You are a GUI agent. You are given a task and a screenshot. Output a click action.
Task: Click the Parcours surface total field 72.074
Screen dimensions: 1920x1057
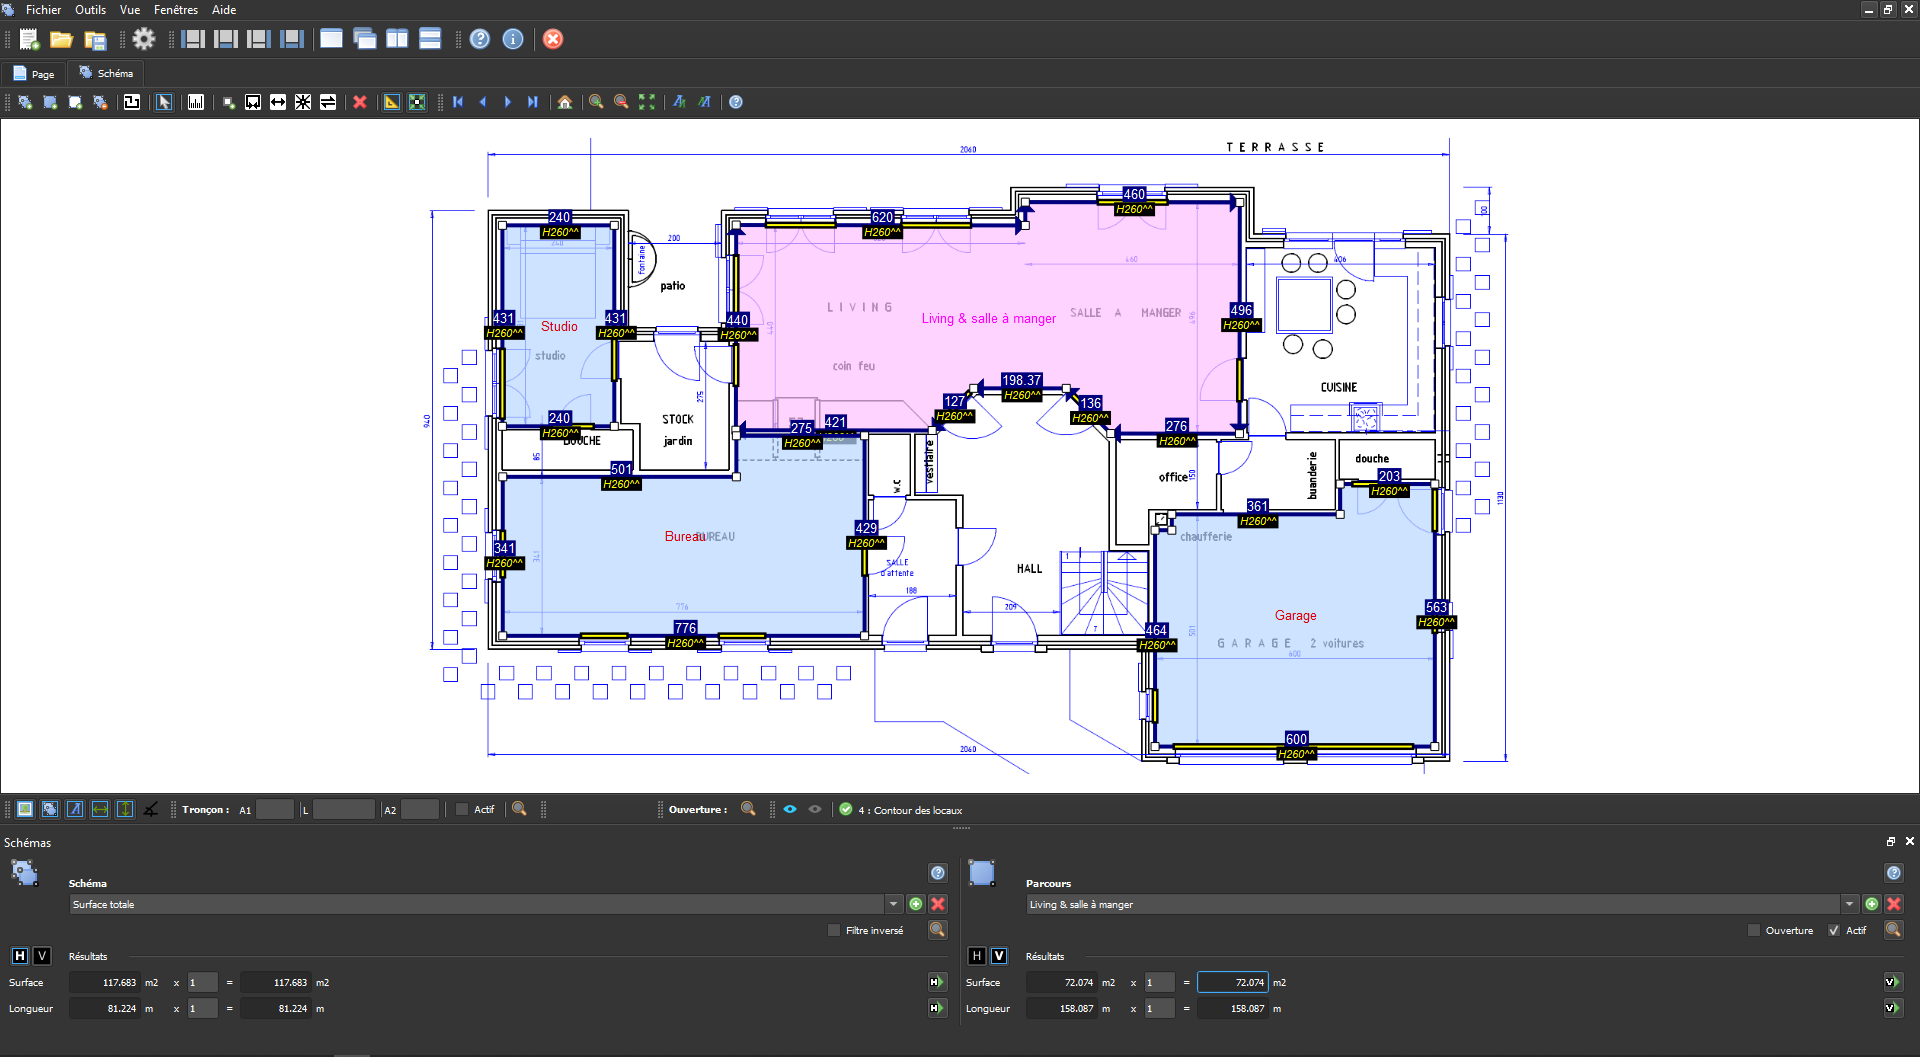(1233, 982)
